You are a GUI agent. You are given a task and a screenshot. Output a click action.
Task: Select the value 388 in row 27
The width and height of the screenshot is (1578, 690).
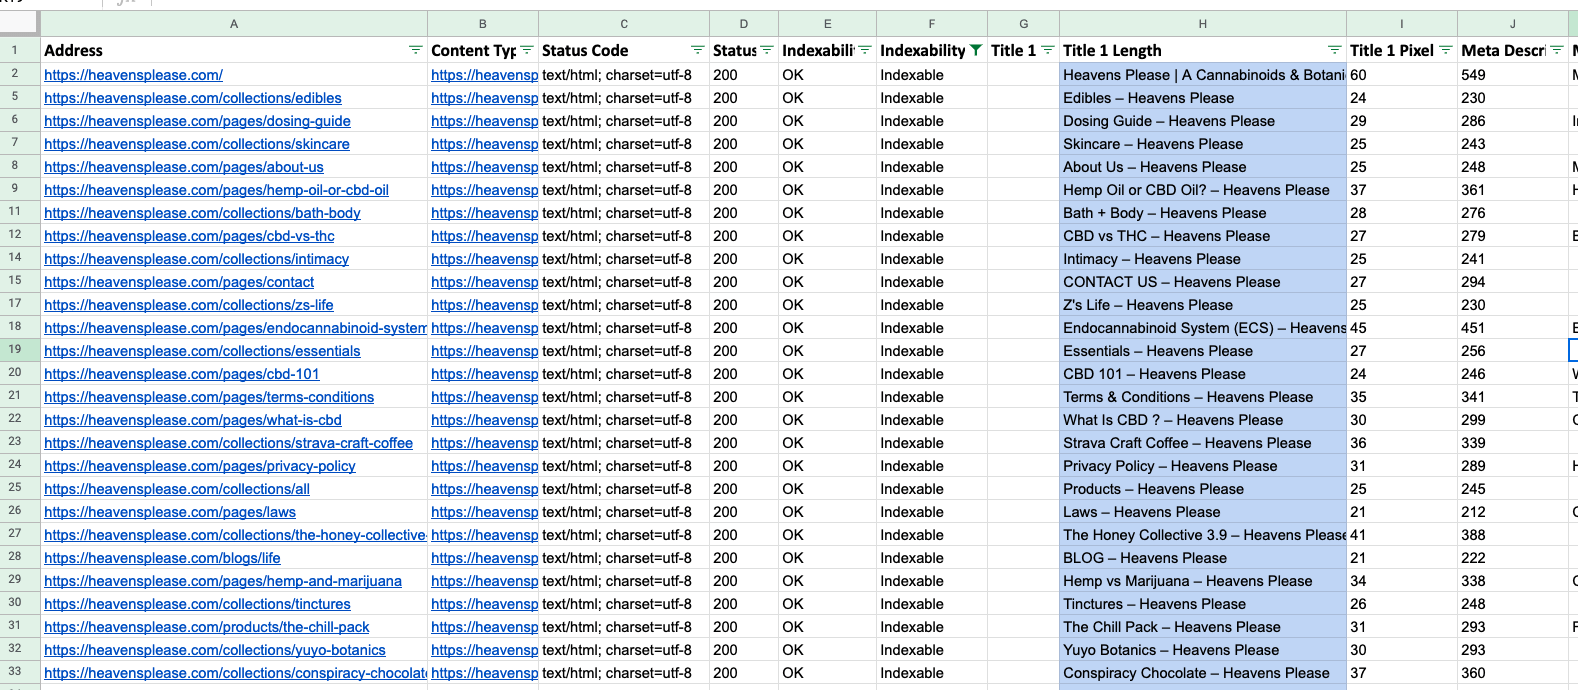click(x=1513, y=535)
